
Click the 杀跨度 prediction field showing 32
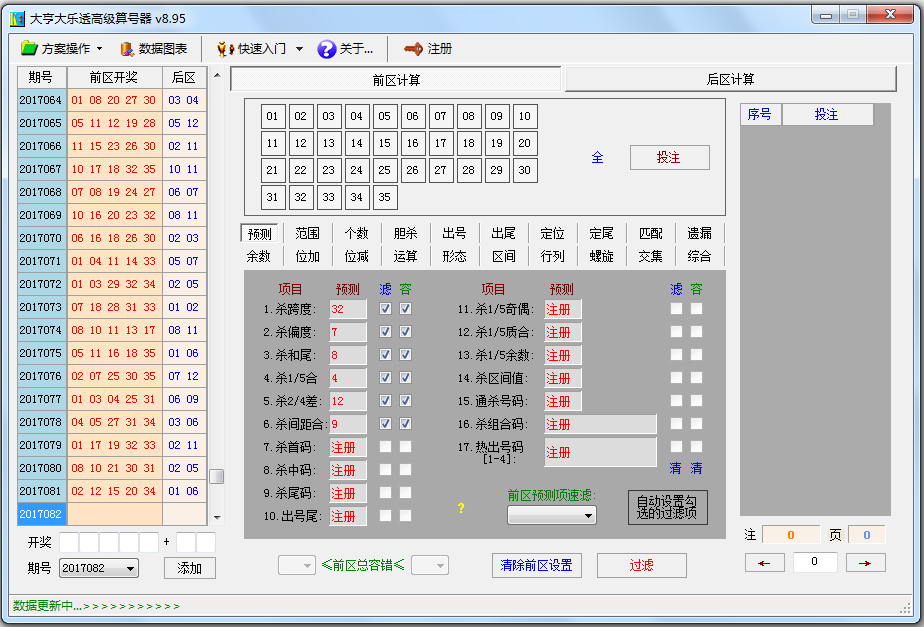[348, 309]
